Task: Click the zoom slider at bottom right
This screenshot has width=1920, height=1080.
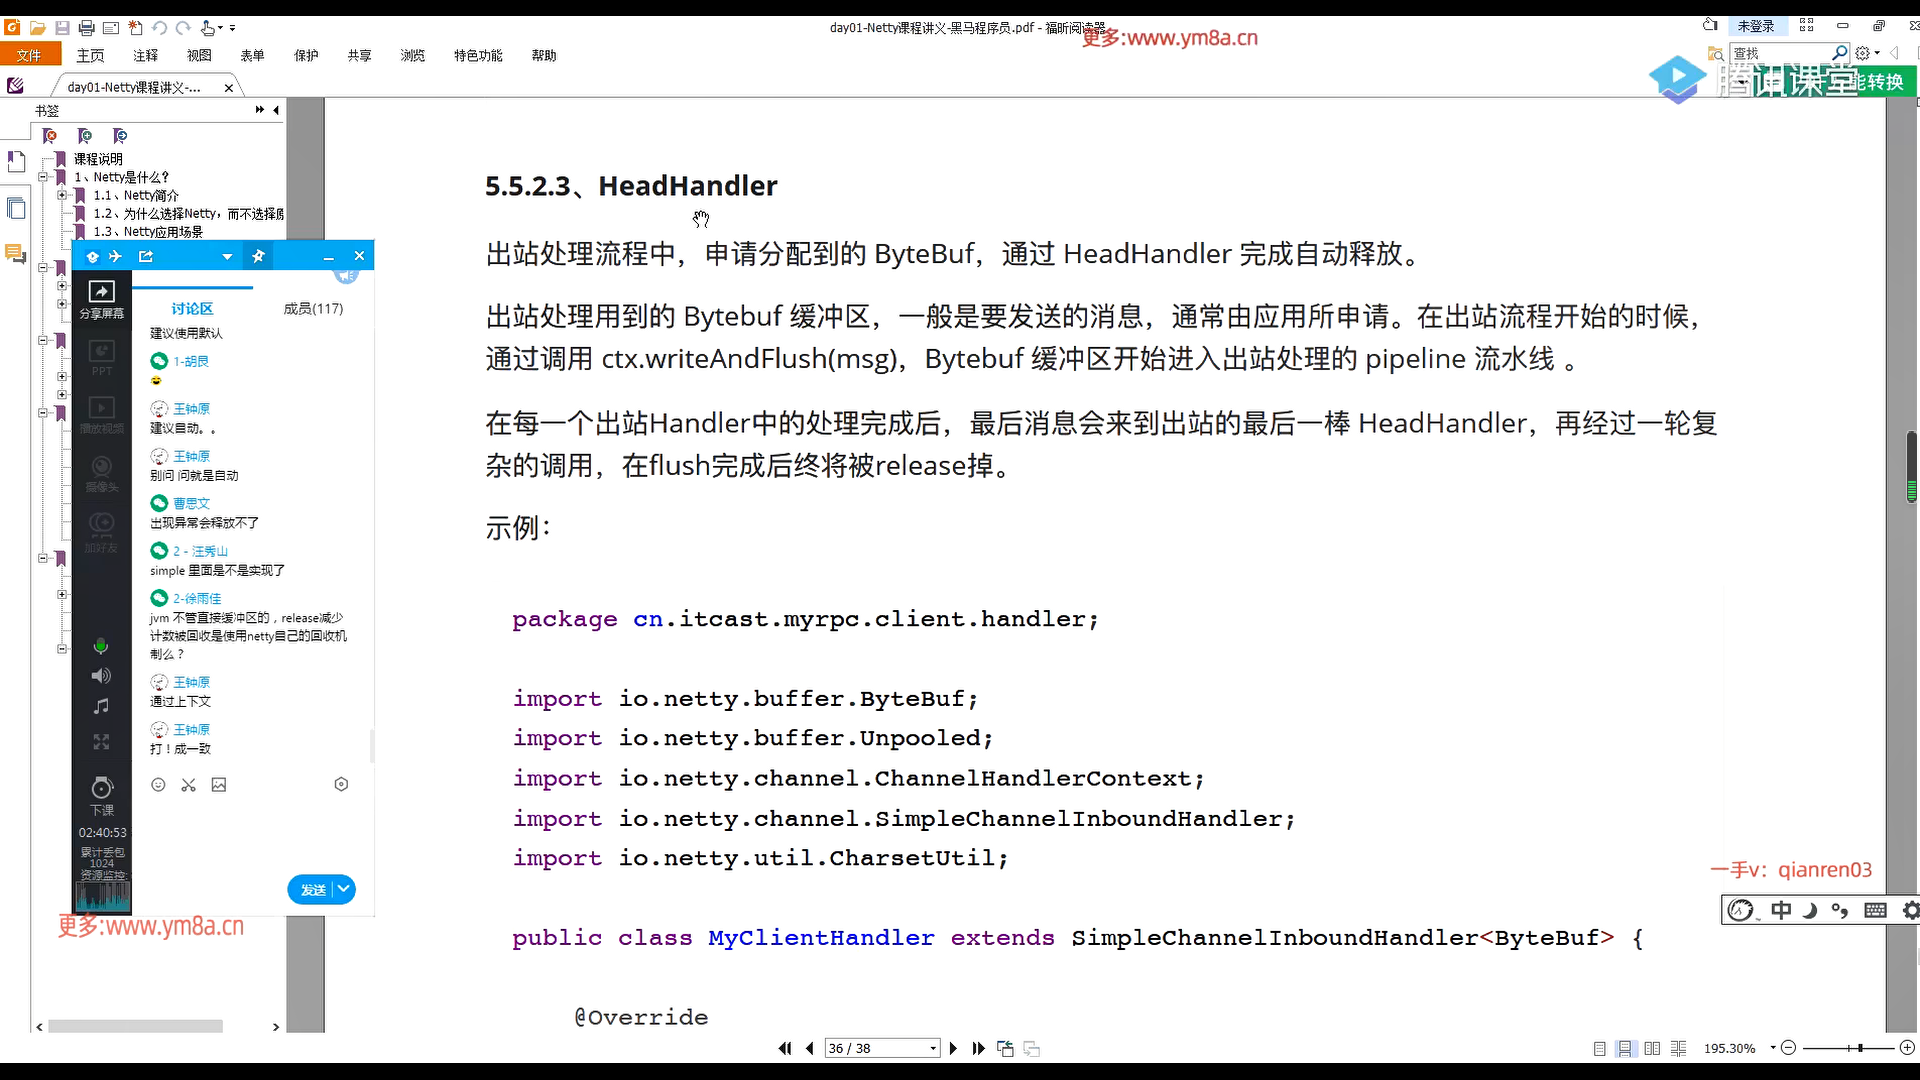Action: coord(1859,1048)
